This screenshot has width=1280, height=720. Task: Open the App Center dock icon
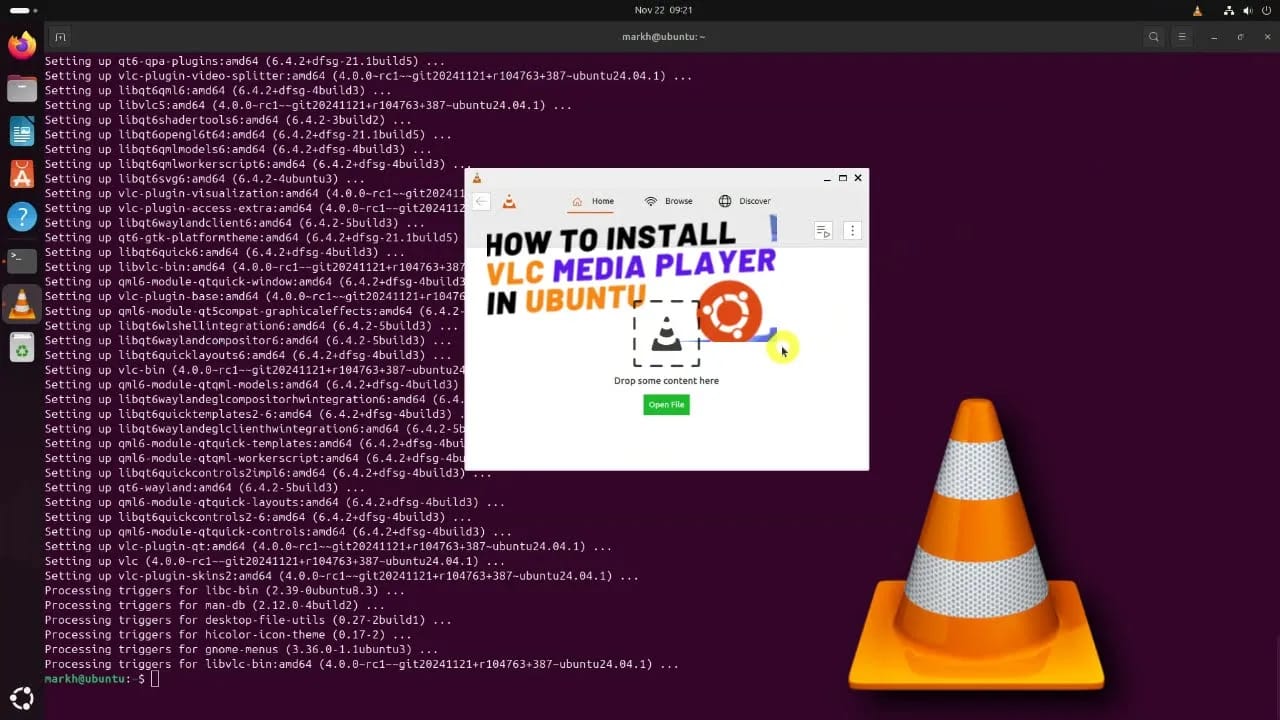22,174
